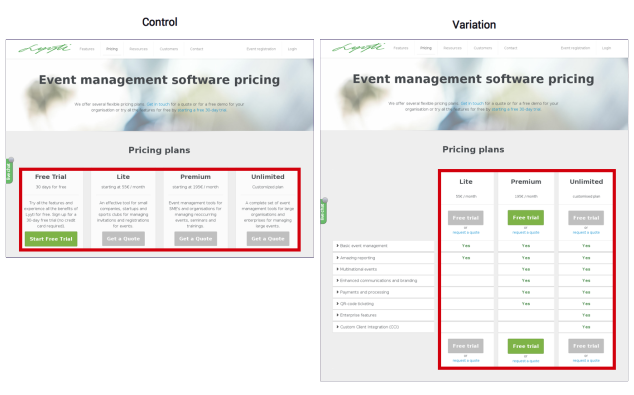634x395 pixels.
Task: Expand the Multinational events feature row
Action: (x=383, y=269)
